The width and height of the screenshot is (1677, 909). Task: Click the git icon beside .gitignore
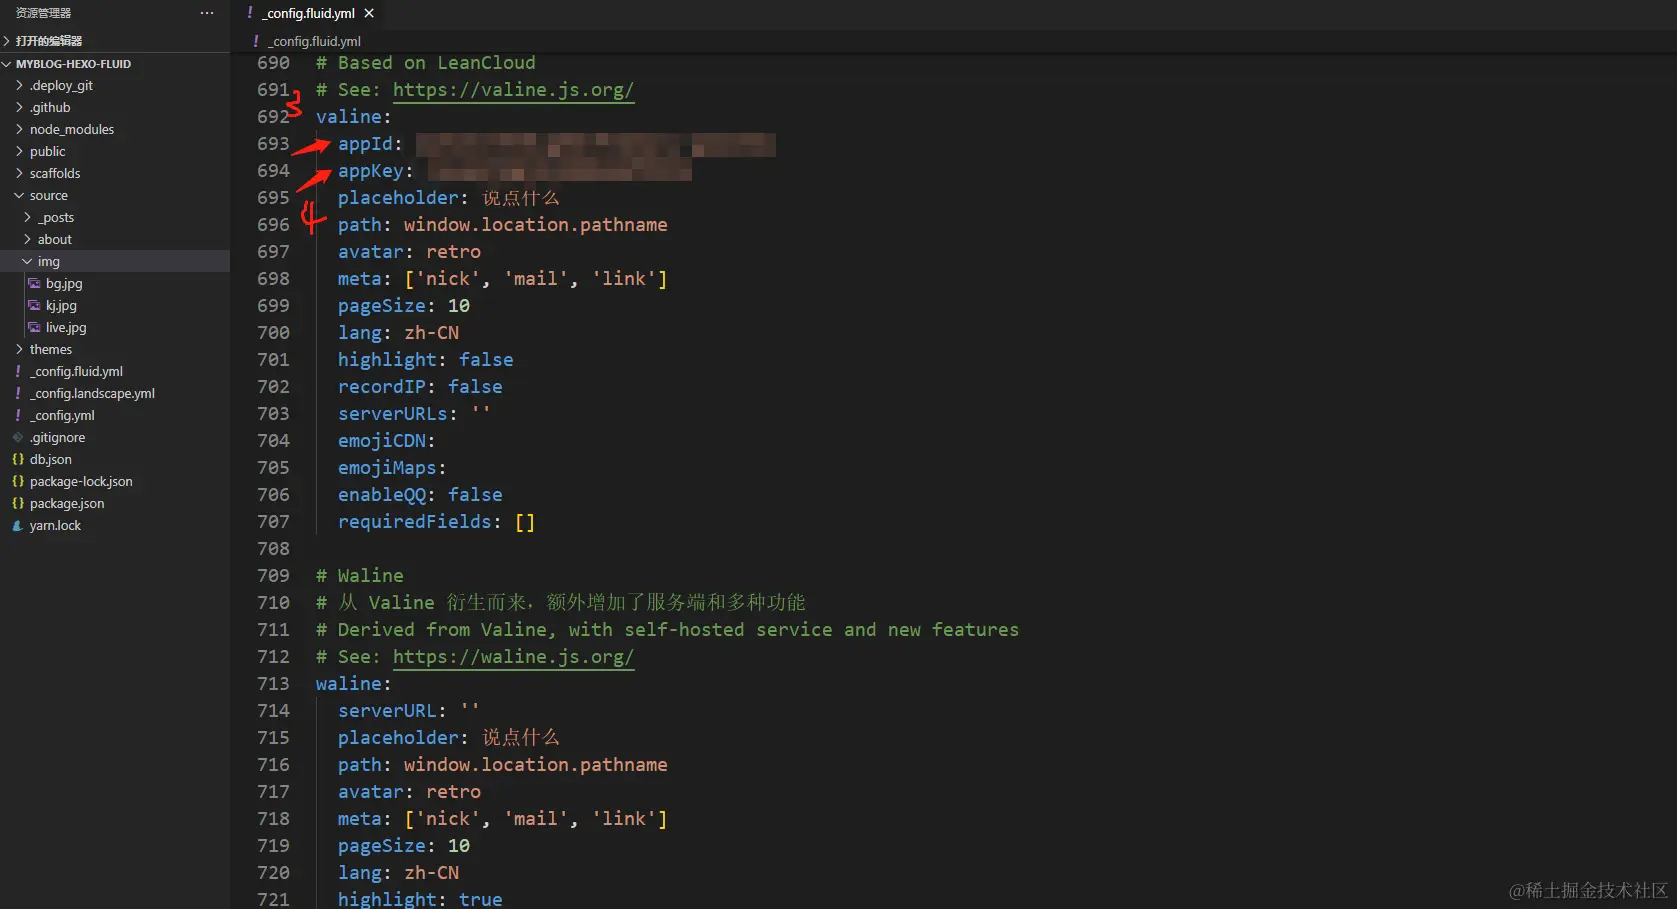click(x=18, y=437)
